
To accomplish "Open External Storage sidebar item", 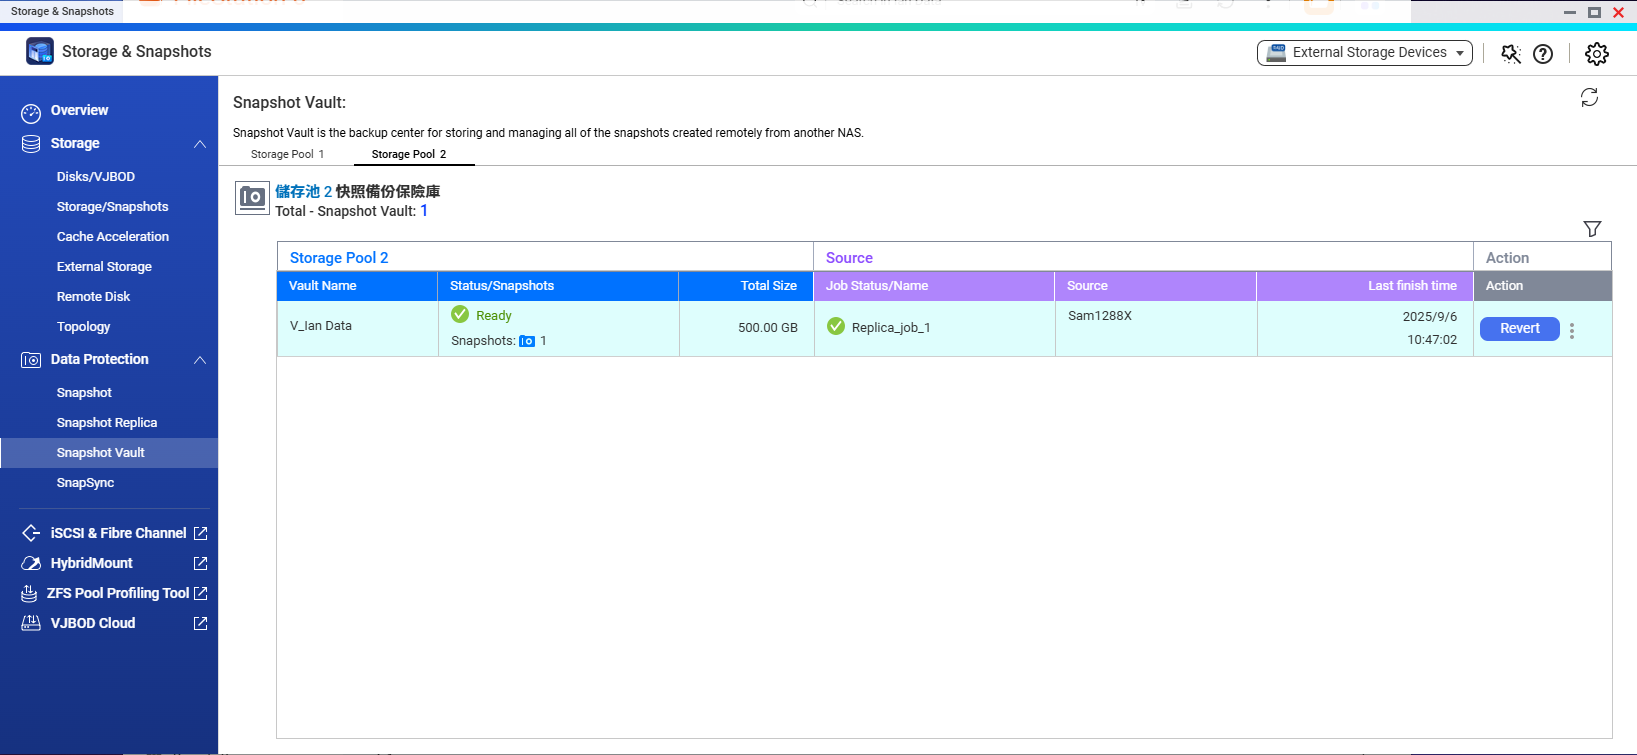I will pos(104,266).
